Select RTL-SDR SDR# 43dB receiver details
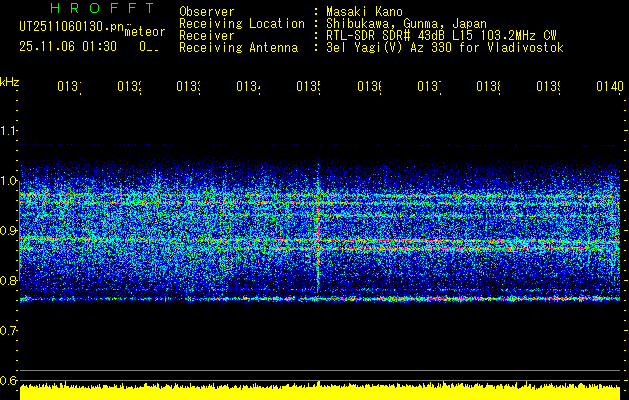The height and width of the screenshot is (400, 629). click(x=441, y=36)
